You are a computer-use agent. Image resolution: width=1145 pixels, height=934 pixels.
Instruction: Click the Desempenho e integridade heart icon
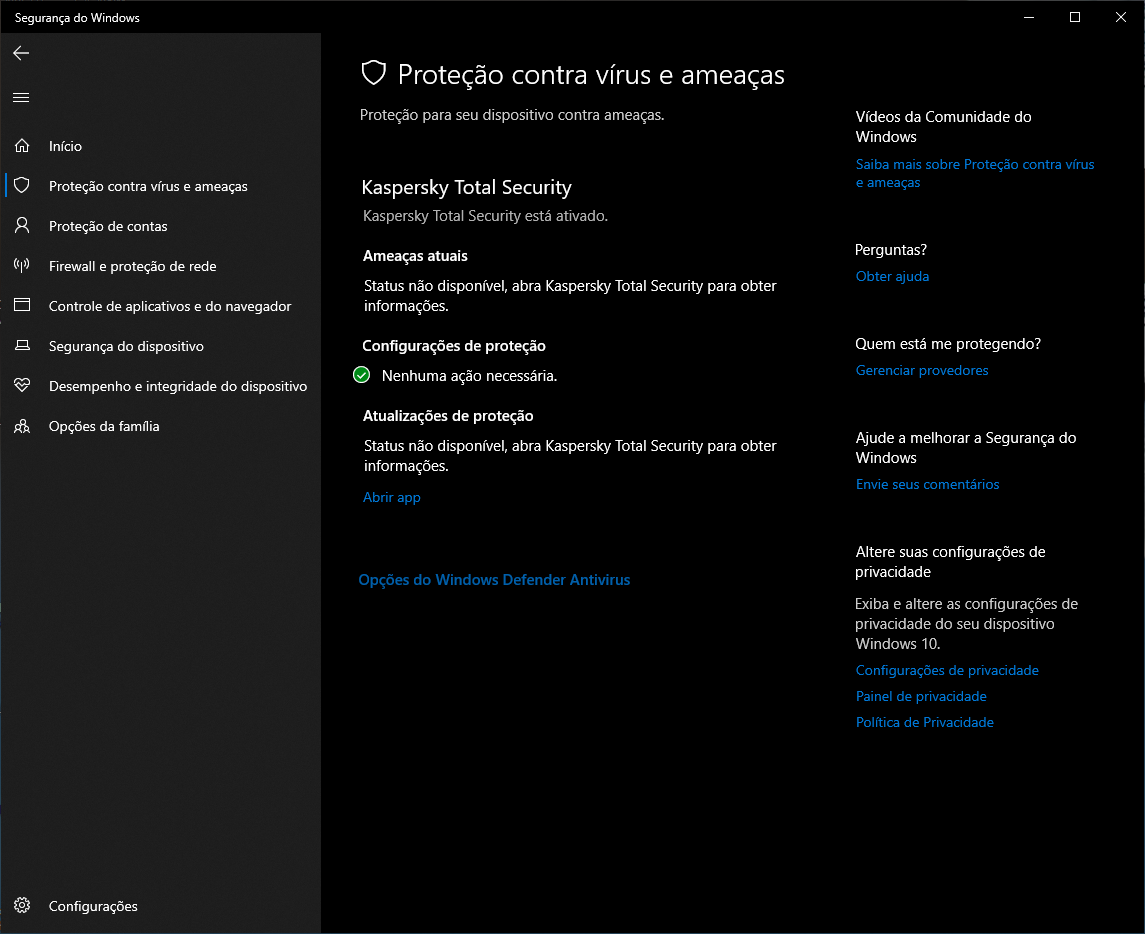click(x=22, y=386)
